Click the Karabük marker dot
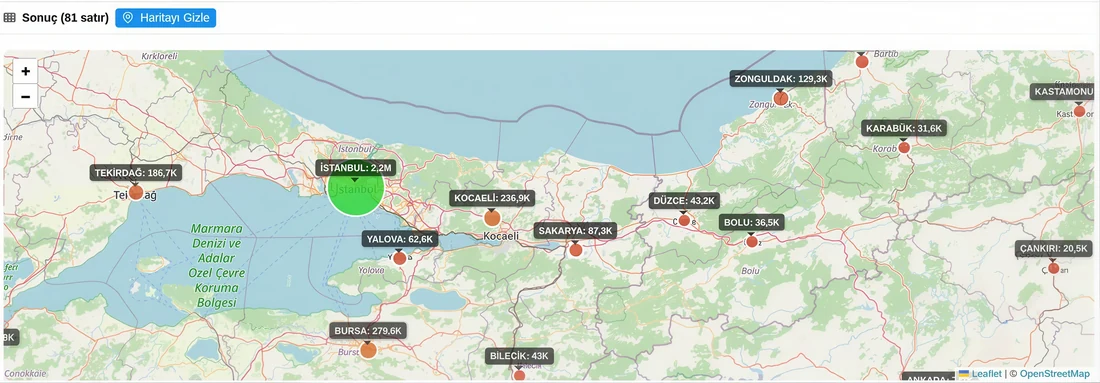The height and width of the screenshot is (383, 1100). pos(904,148)
